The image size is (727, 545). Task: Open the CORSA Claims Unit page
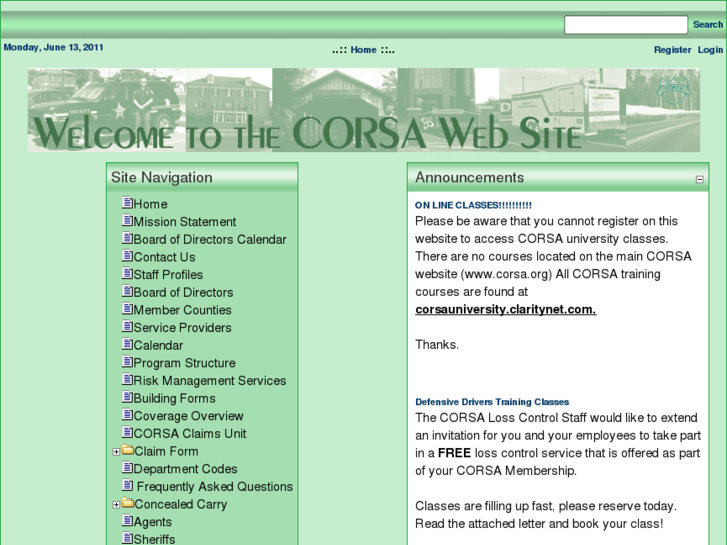point(190,433)
